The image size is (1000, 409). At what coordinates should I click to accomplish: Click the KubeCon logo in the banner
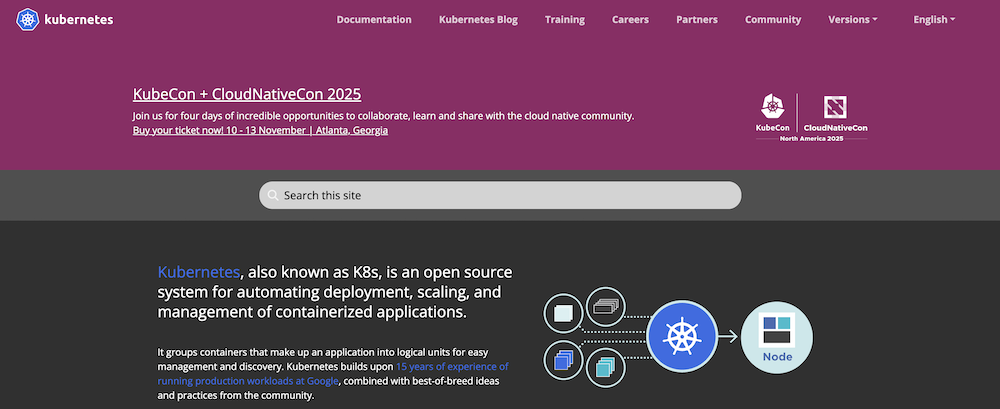click(773, 113)
